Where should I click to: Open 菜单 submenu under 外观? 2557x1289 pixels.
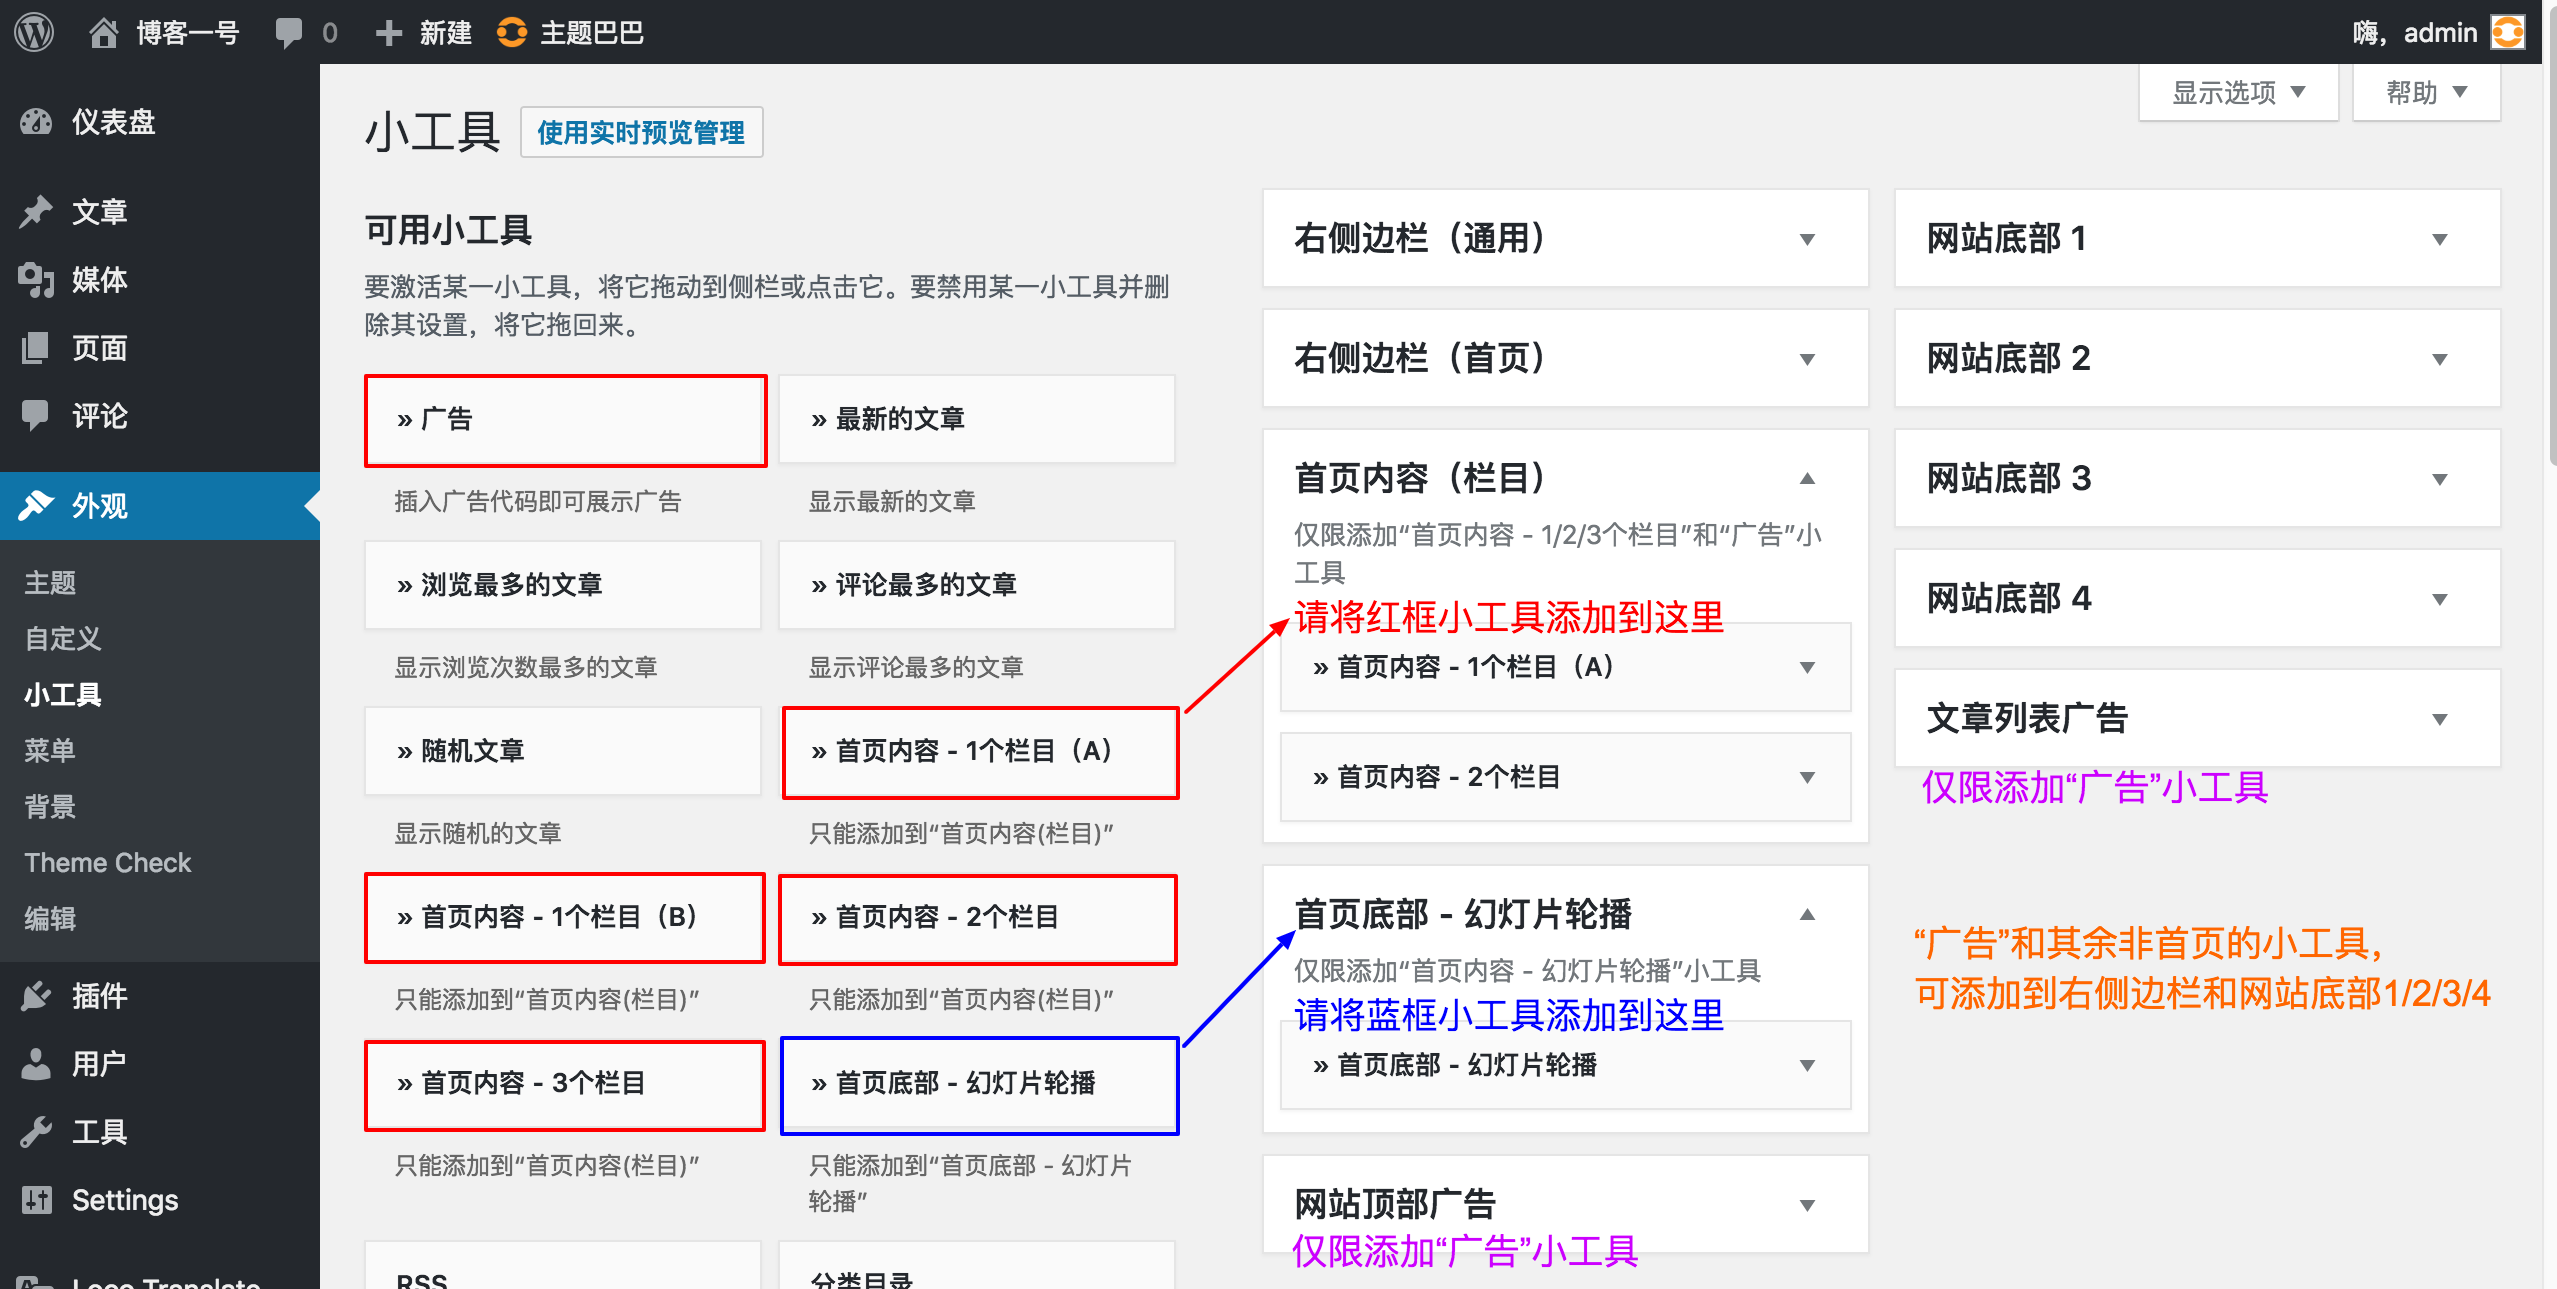tap(50, 750)
